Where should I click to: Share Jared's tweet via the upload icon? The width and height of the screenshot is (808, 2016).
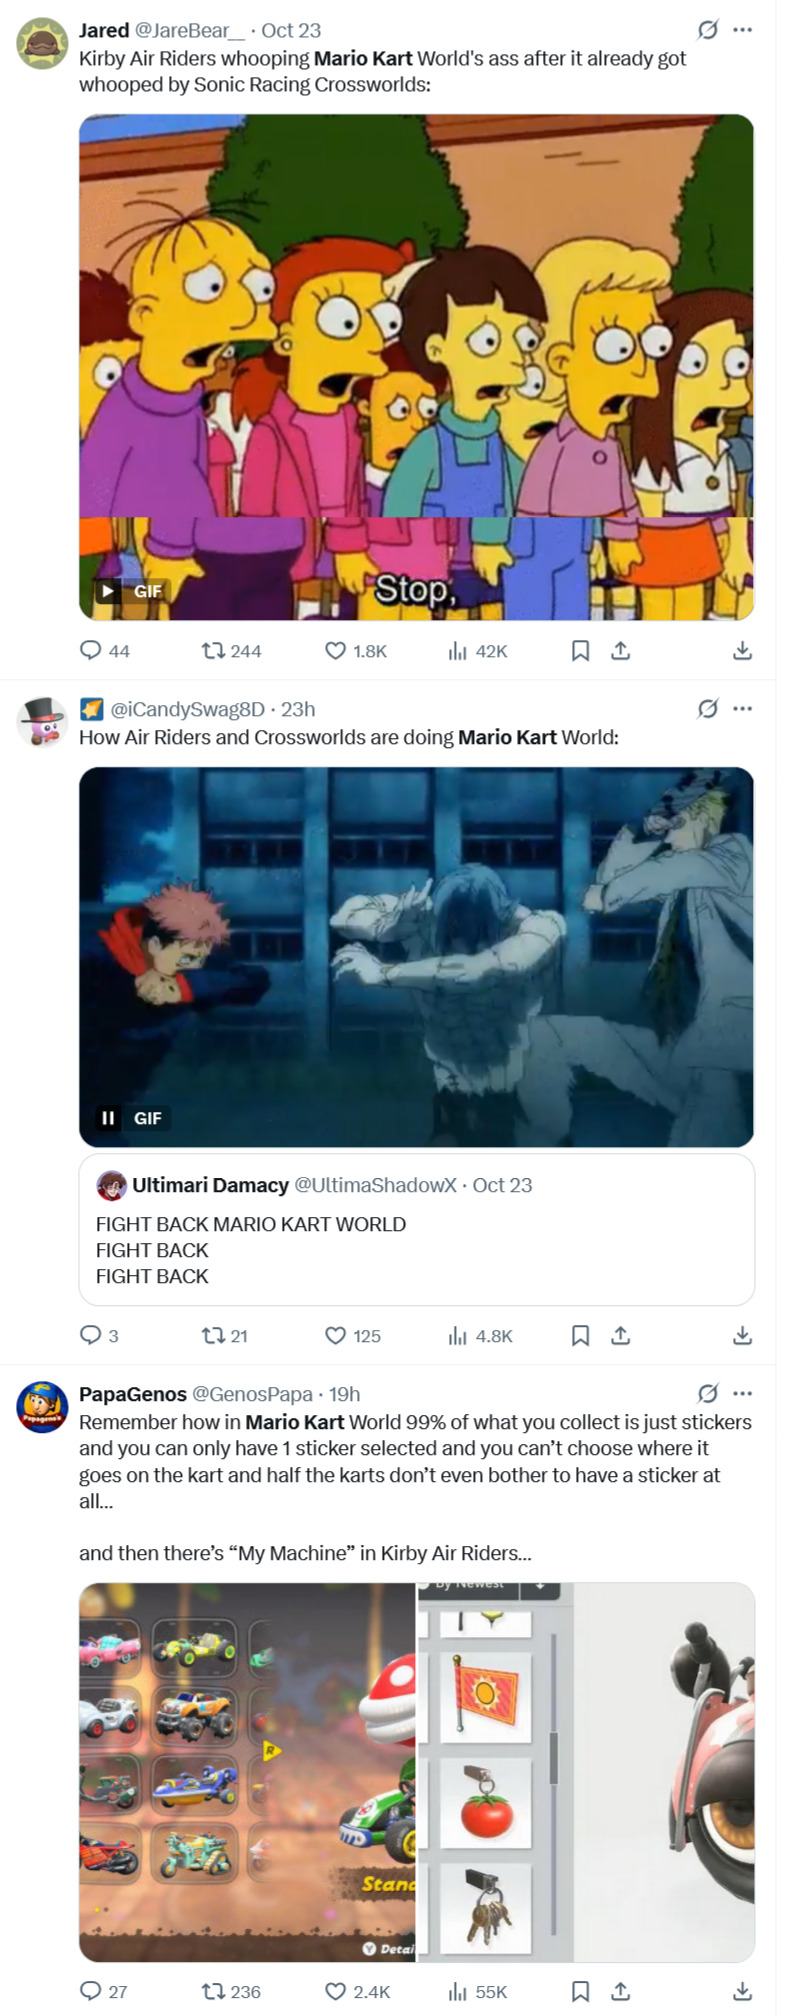pos(621,651)
